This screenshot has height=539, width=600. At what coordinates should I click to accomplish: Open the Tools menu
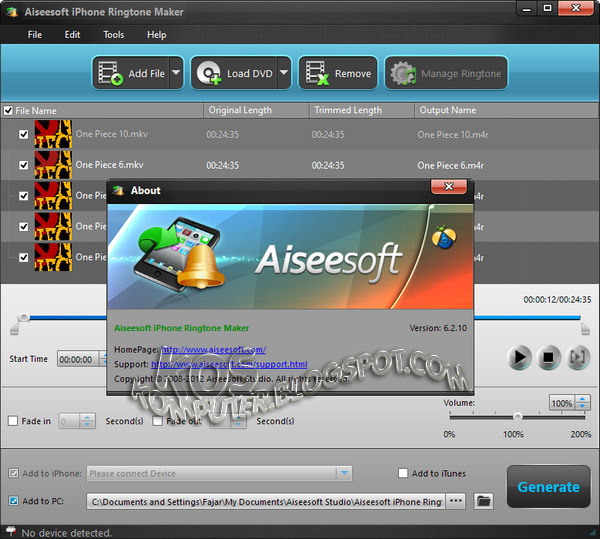tap(114, 35)
